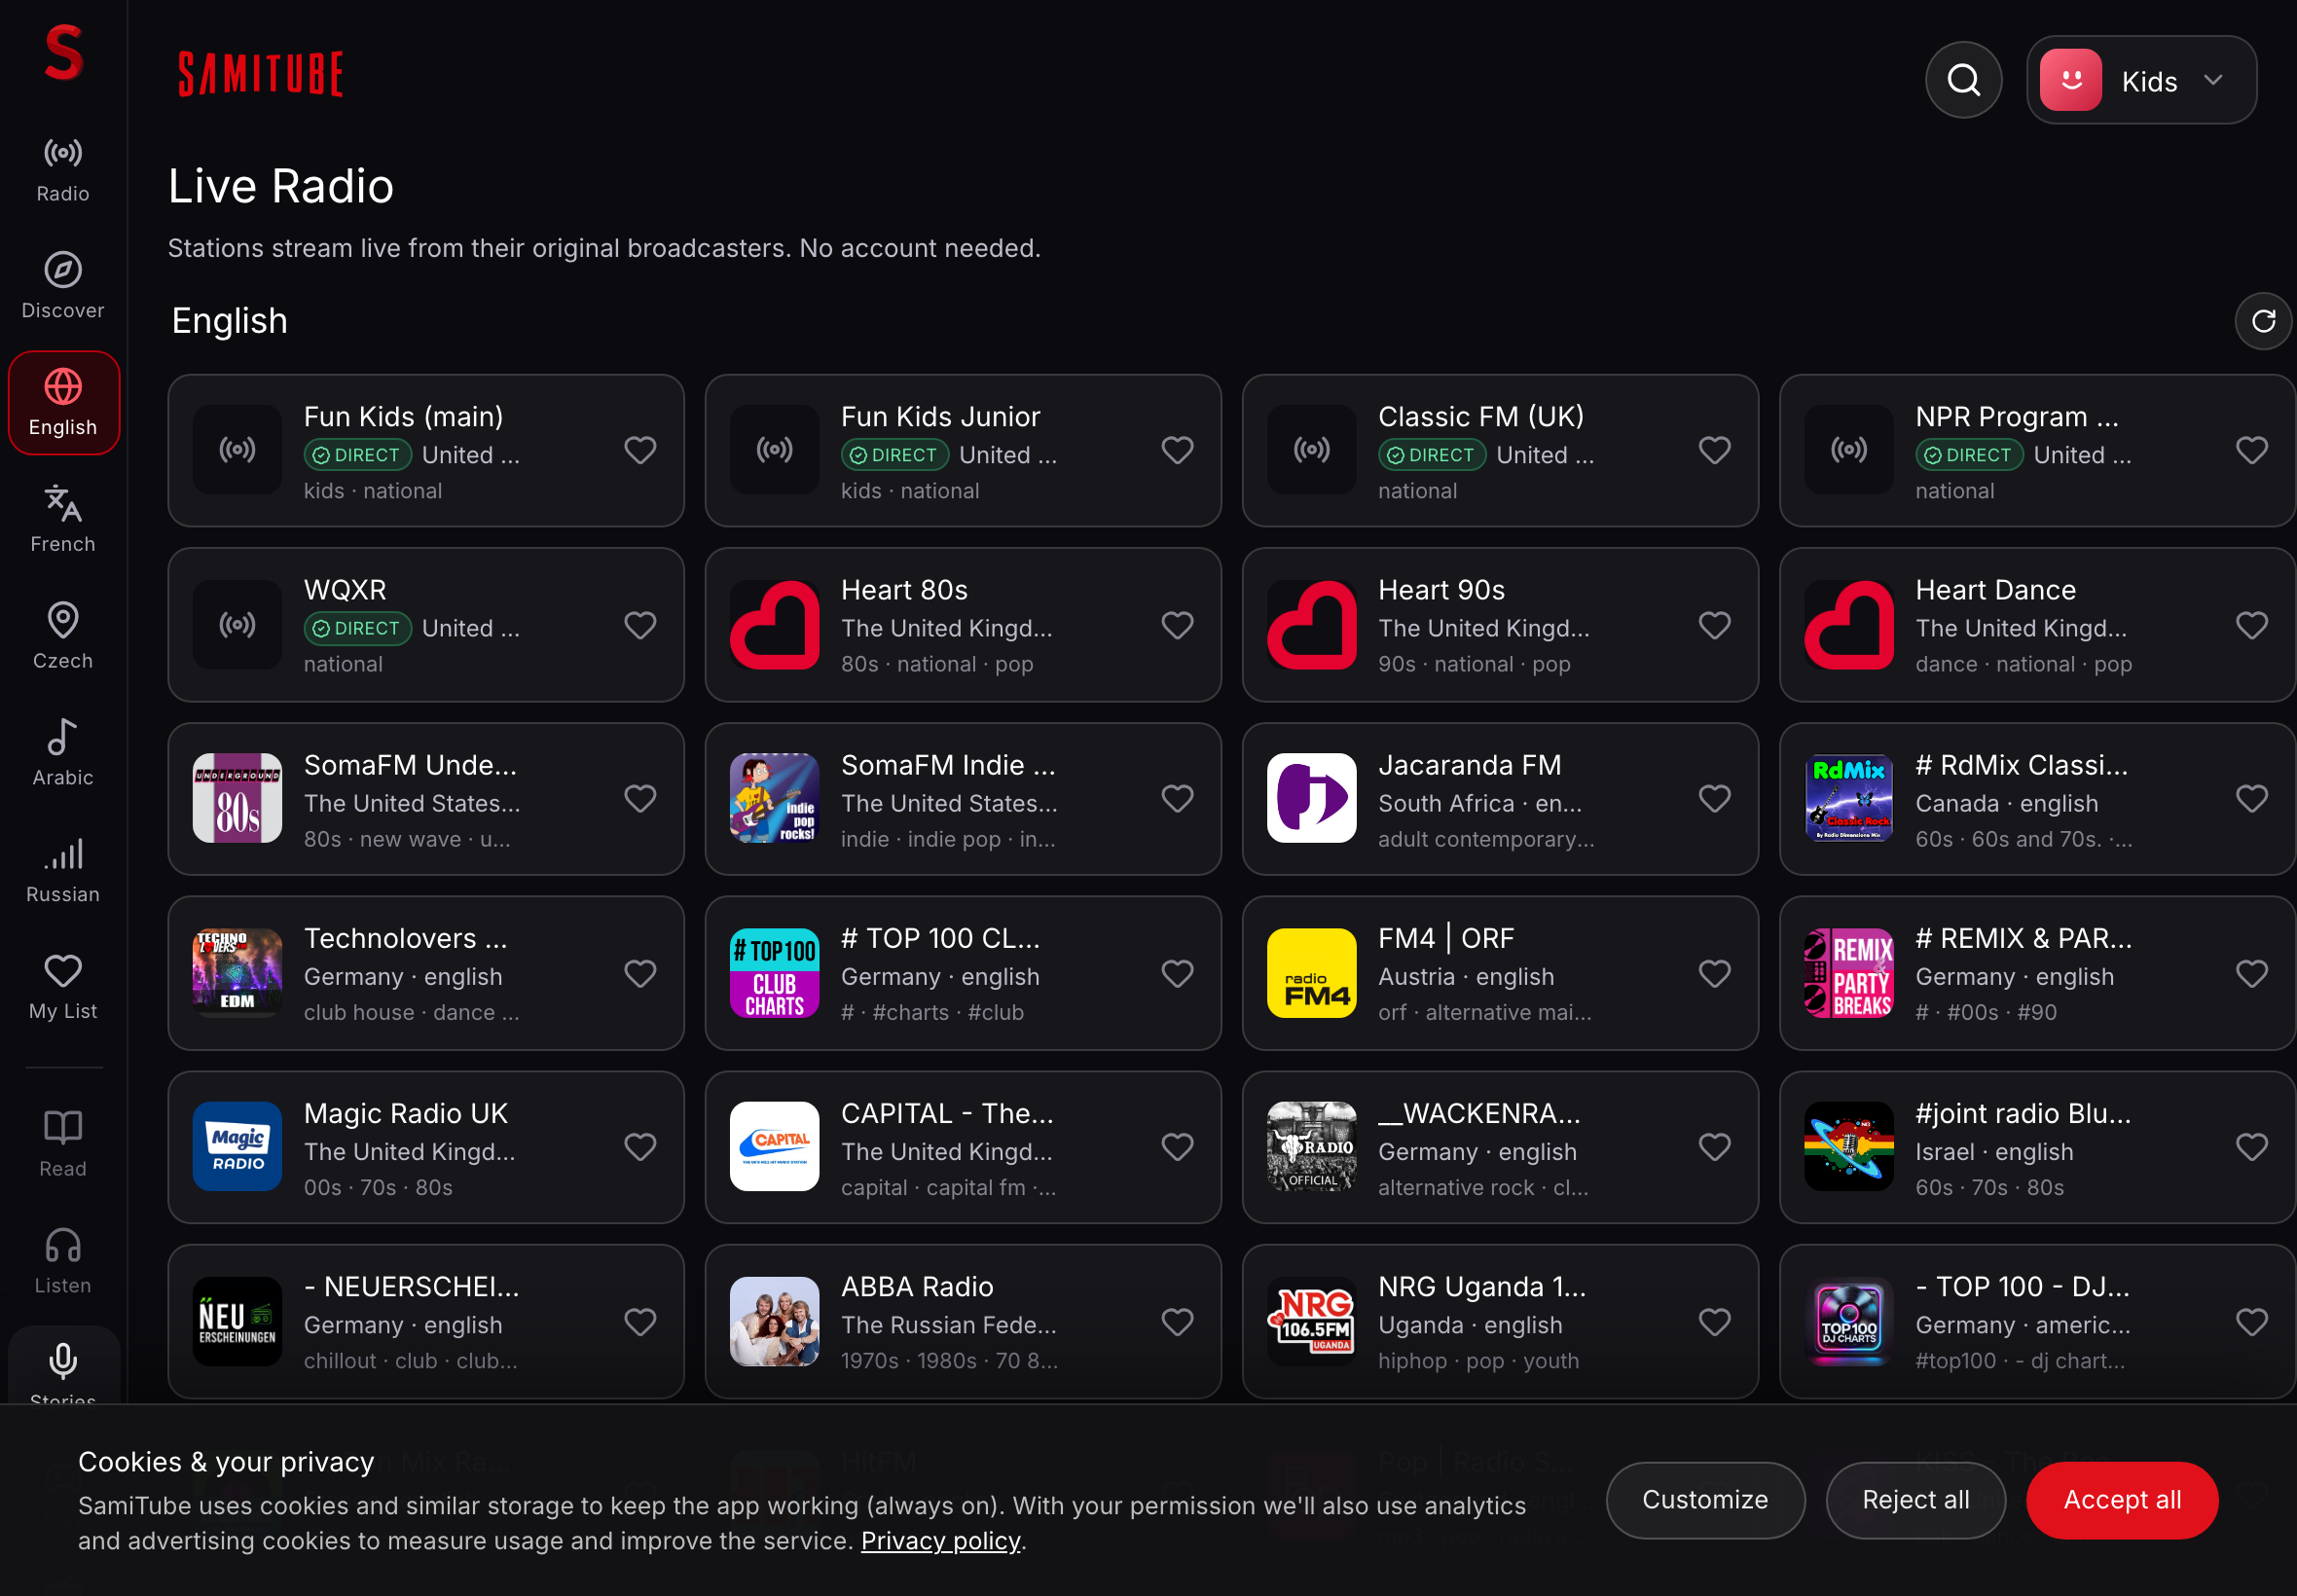Select the English globe sidebar item
The height and width of the screenshot is (1596, 2297).
point(63,403)
